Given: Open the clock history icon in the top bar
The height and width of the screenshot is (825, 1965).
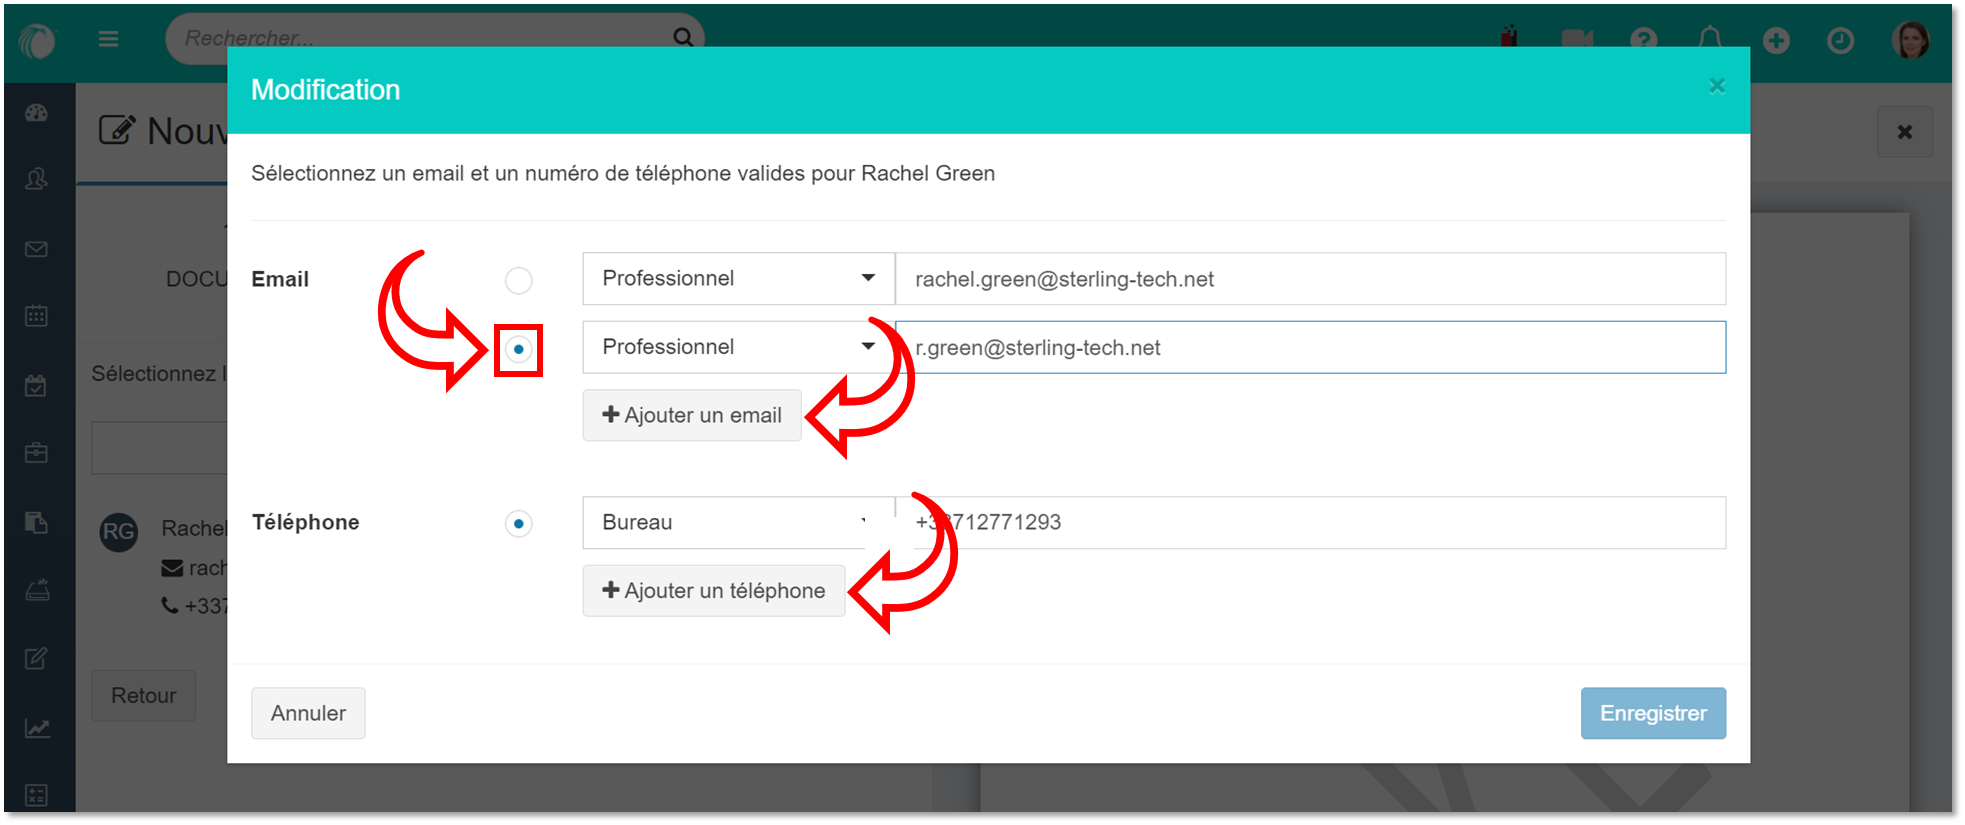Looking at the screenshot, I should coord(1840,40).
